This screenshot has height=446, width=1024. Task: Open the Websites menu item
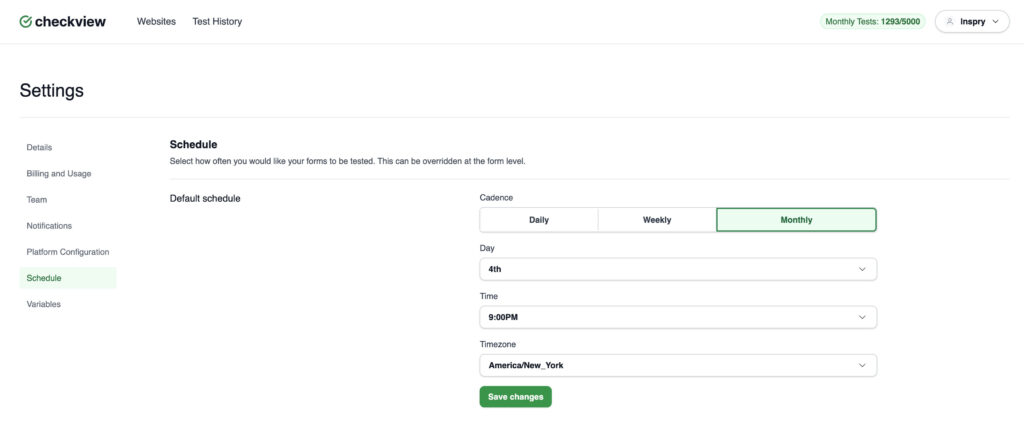(156, 21)
